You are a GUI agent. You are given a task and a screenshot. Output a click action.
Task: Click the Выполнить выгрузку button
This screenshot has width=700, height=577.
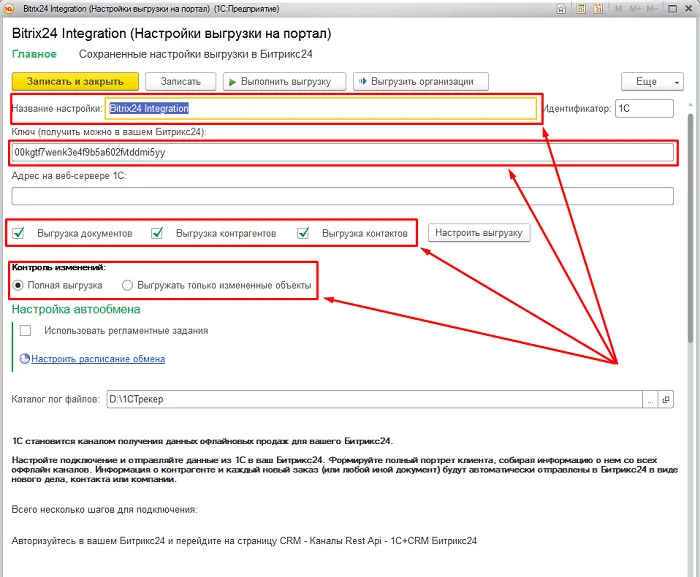[x=284, y=81]
